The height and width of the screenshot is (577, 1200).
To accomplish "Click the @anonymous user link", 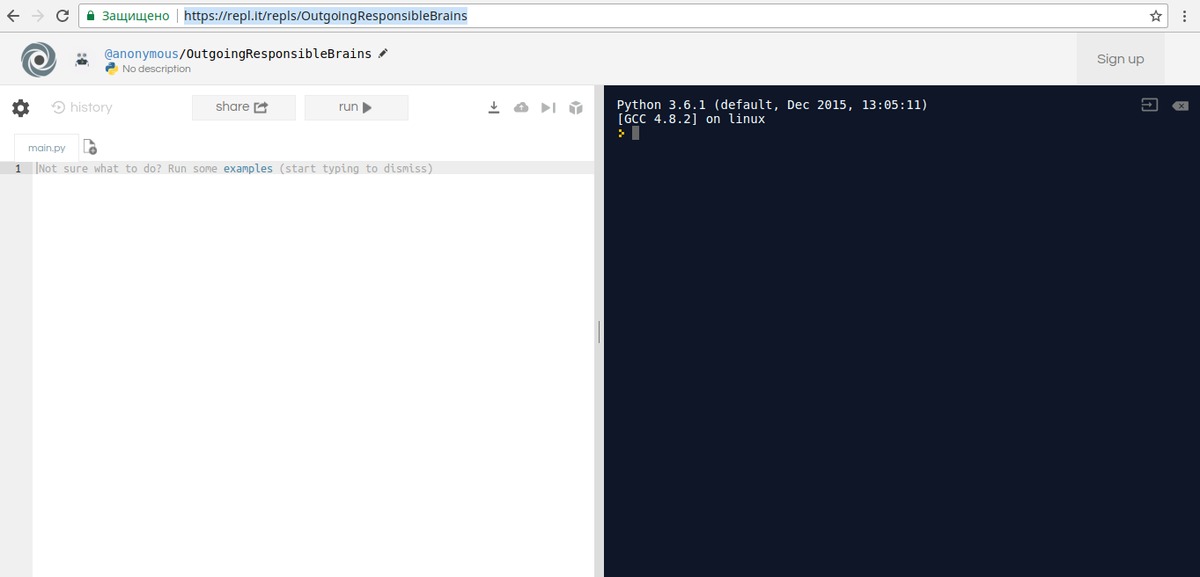I will pos(141,53).
